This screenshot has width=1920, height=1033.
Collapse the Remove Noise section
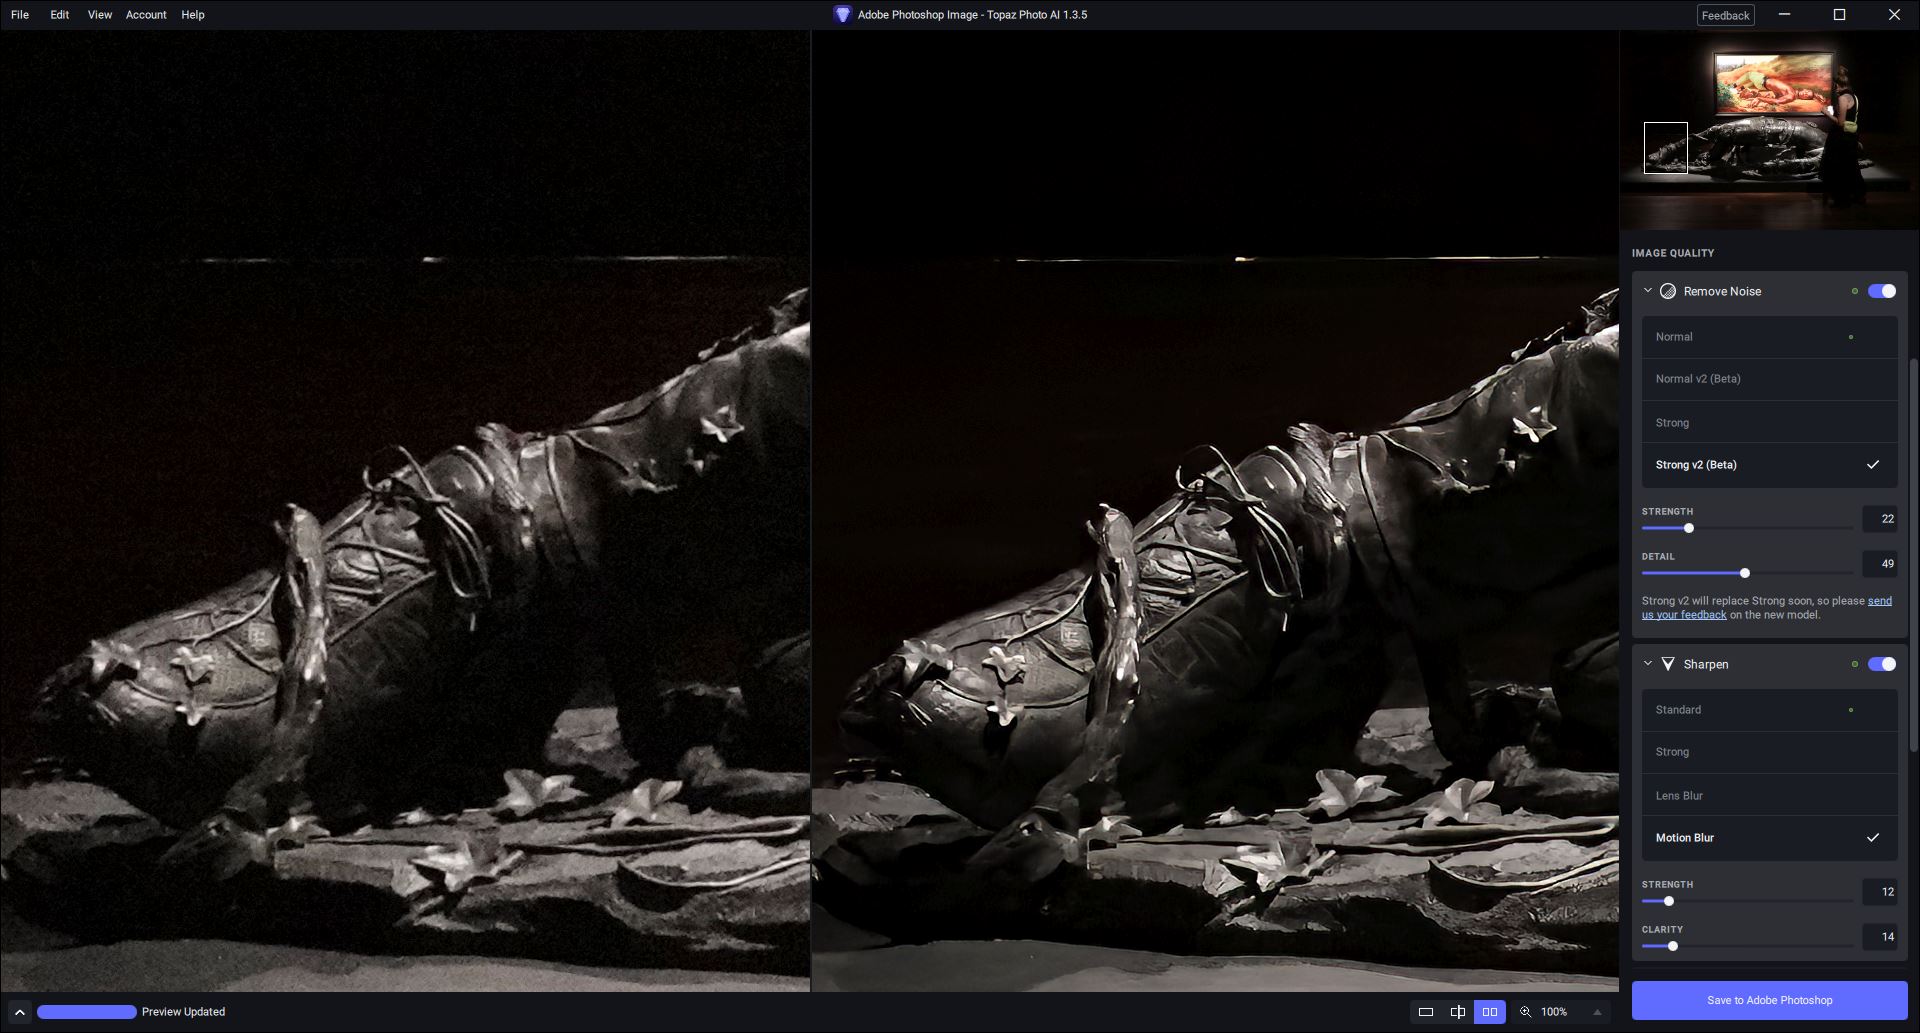[1648, 291]
